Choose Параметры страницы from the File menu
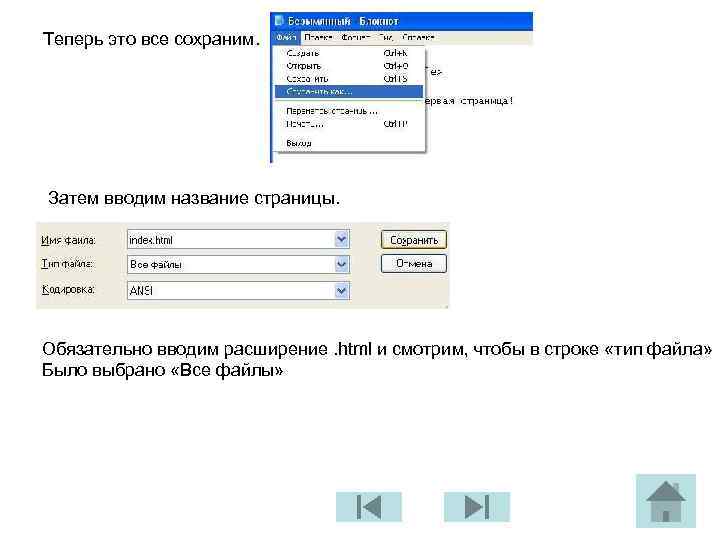This screenshot has height=540, width=720. (349, 111)
